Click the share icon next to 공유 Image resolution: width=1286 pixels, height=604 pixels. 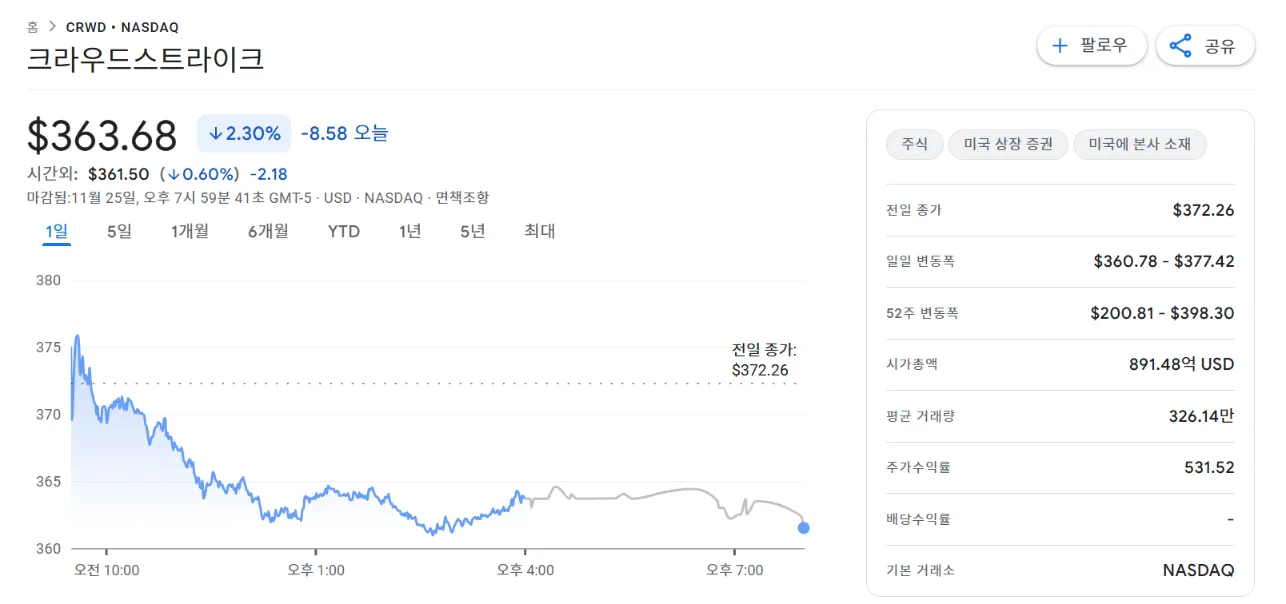tap(1179, 45)
